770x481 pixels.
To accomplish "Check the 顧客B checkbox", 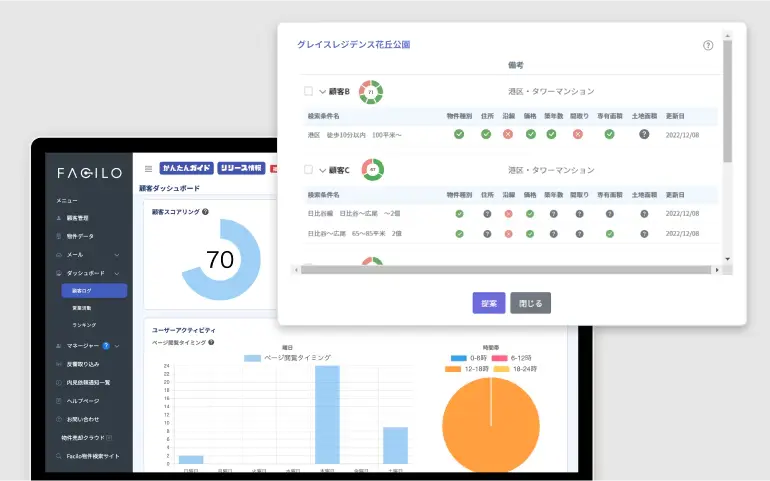I will [309, 92].
